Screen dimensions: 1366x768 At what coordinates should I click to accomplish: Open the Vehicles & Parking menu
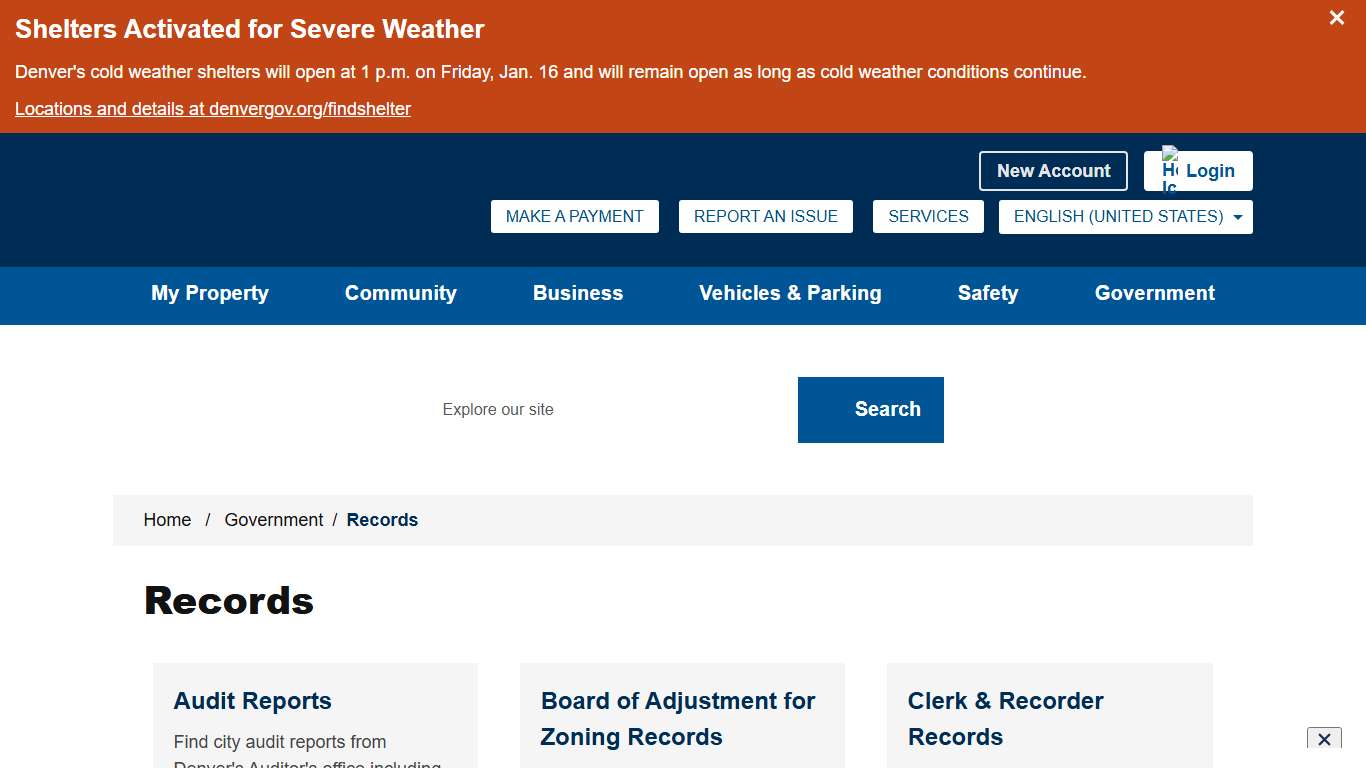[x=790, y=293]
